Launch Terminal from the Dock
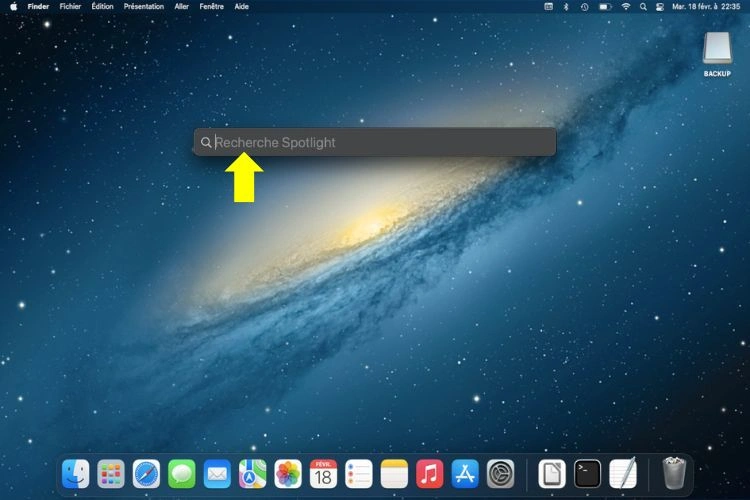The image size is (750, 500). (587, 474)
